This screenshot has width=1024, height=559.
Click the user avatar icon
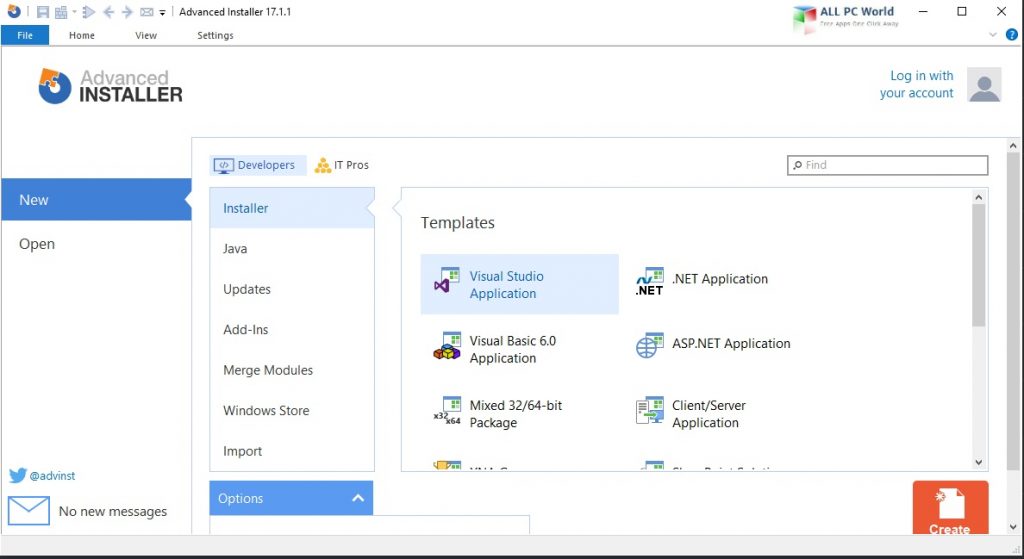[x=984, y=84]
